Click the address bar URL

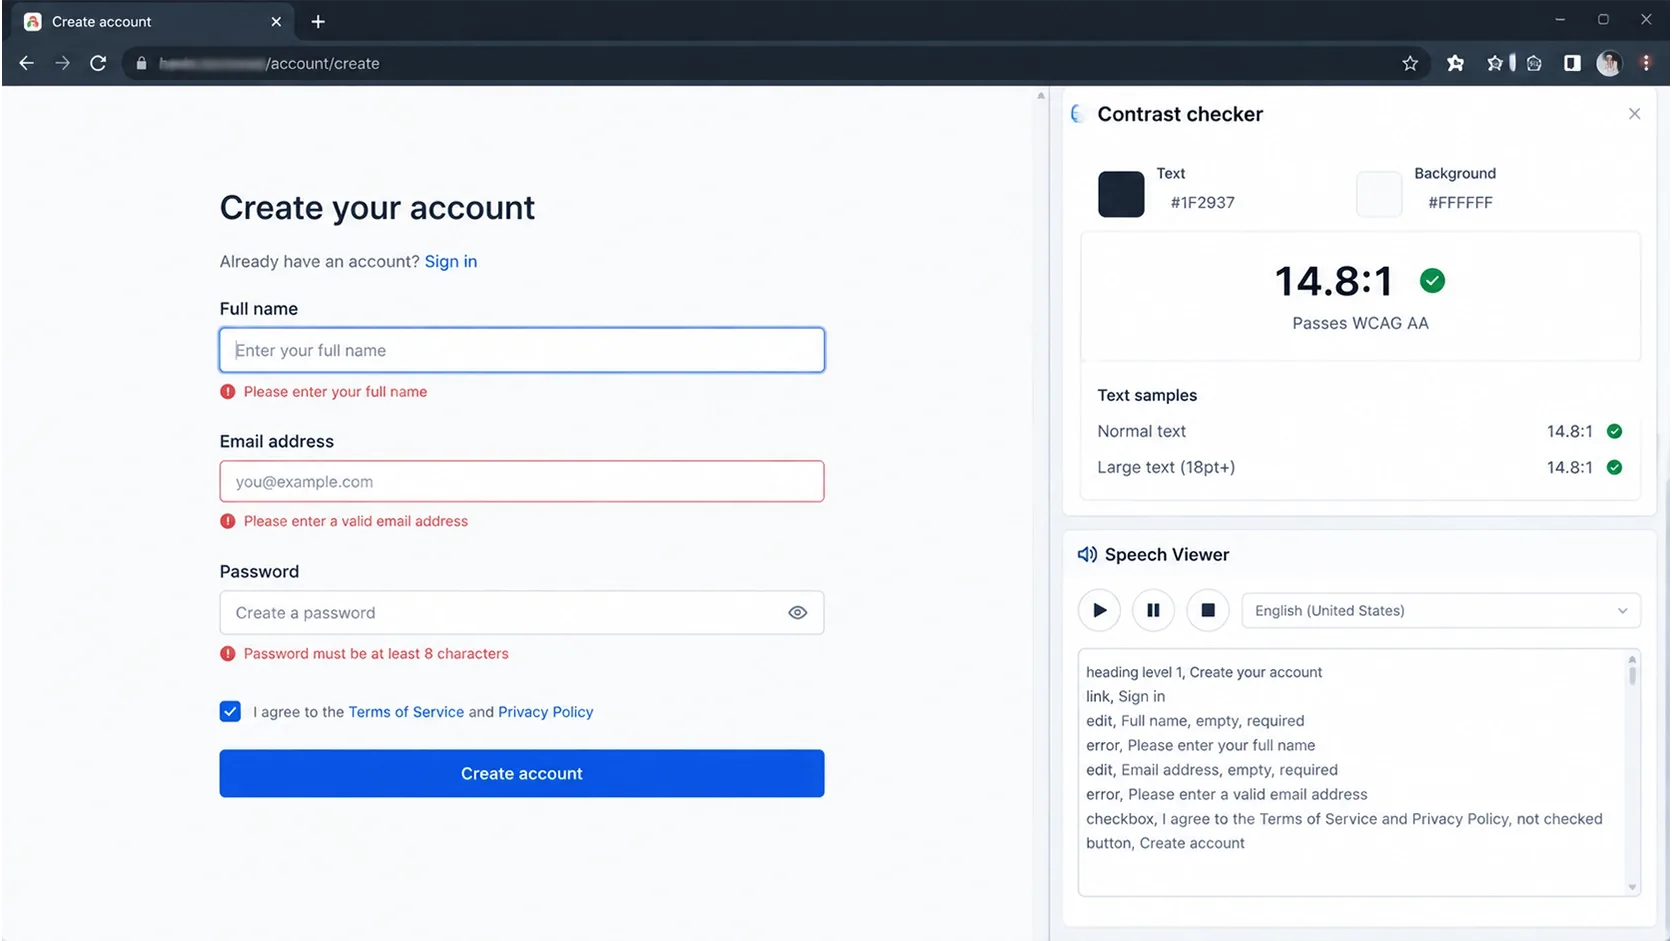point(270,63)
